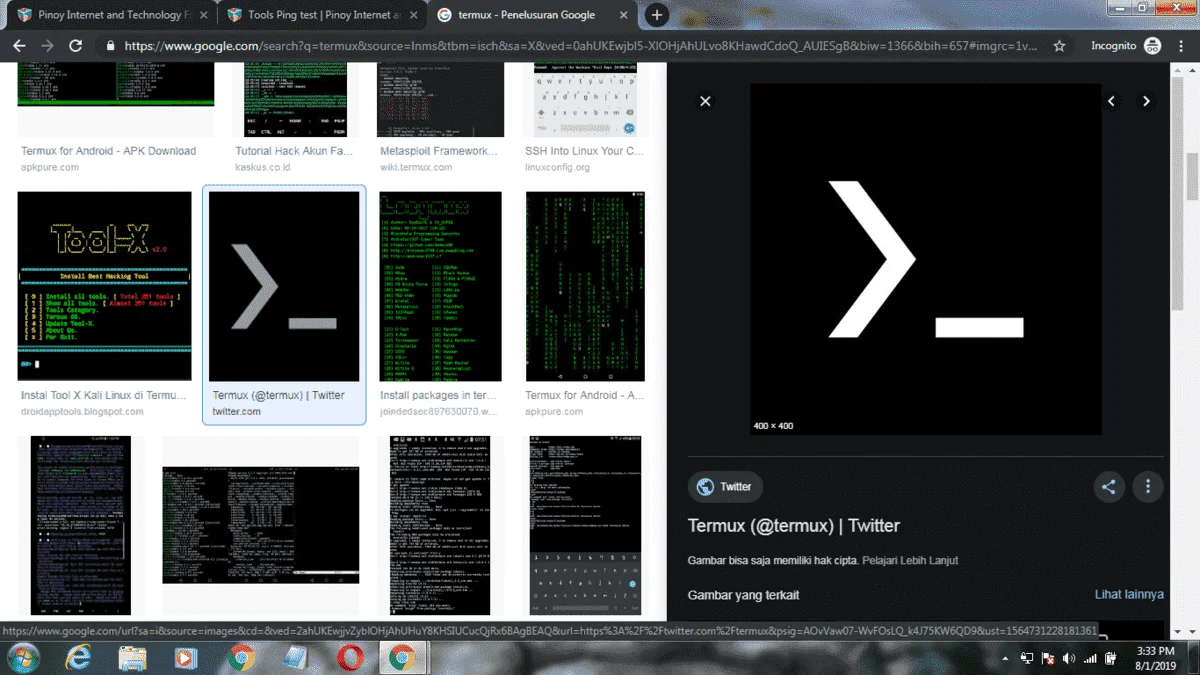Open the Tool-X hacking tool thumbnail
Screen dimensions: 1200x675
pos(104,286)
